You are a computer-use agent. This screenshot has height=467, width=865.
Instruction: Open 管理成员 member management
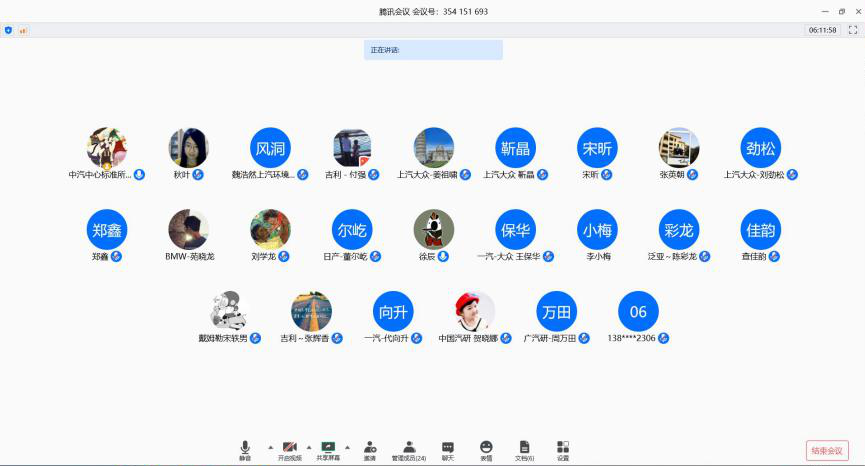(x=408, y=447)
